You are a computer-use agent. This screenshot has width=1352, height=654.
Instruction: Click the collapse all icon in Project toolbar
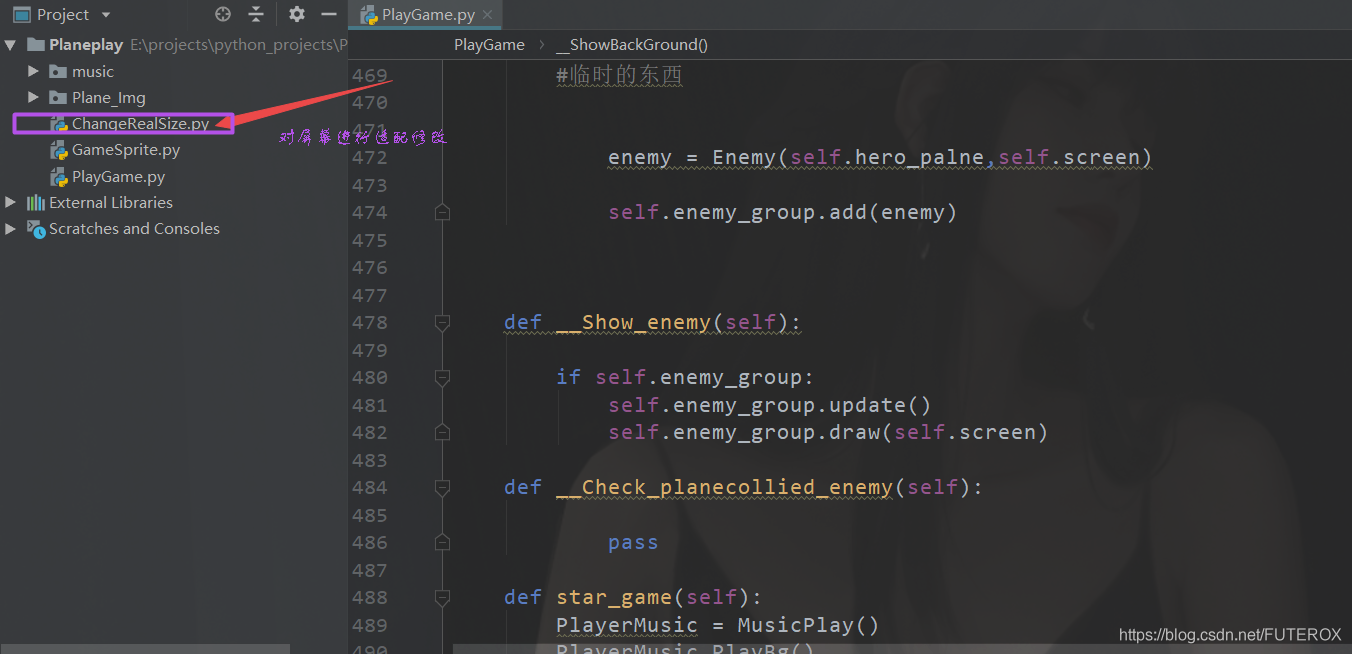256,14
